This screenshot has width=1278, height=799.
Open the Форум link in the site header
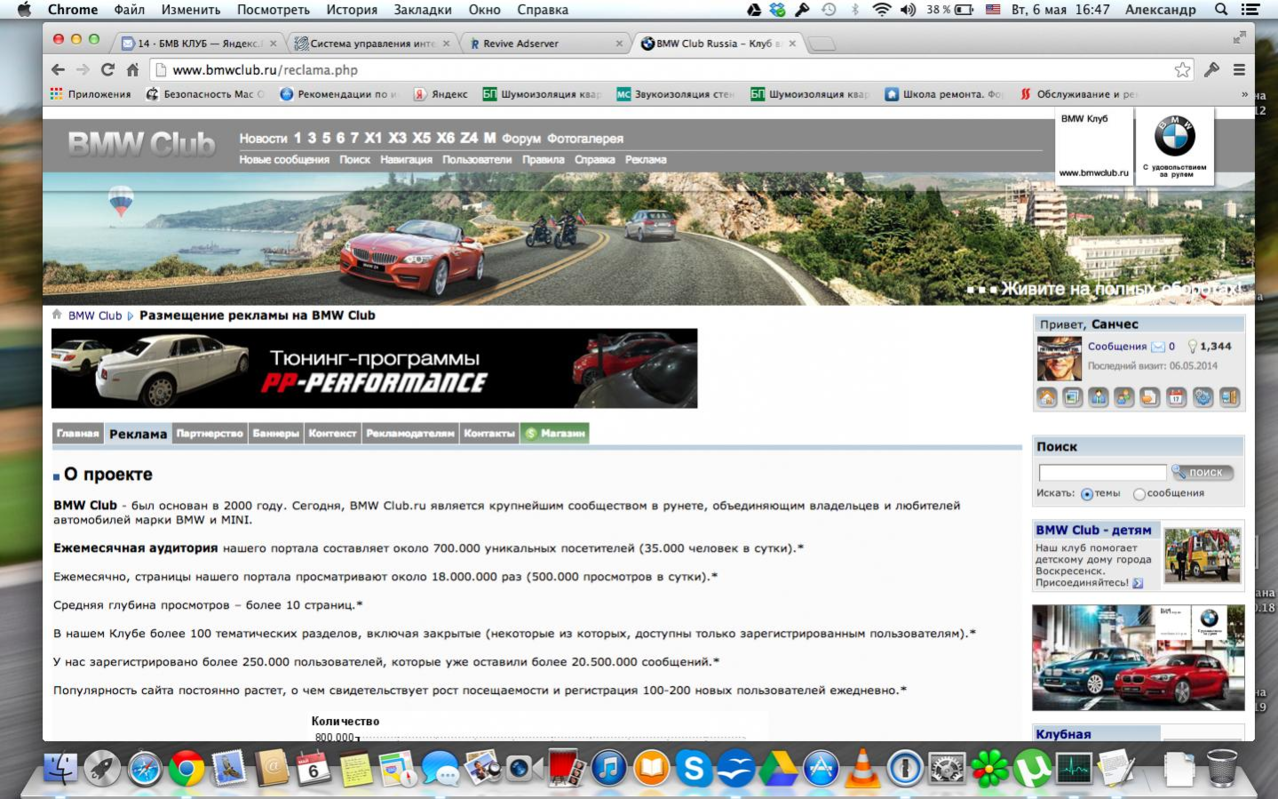click(521, 139)
